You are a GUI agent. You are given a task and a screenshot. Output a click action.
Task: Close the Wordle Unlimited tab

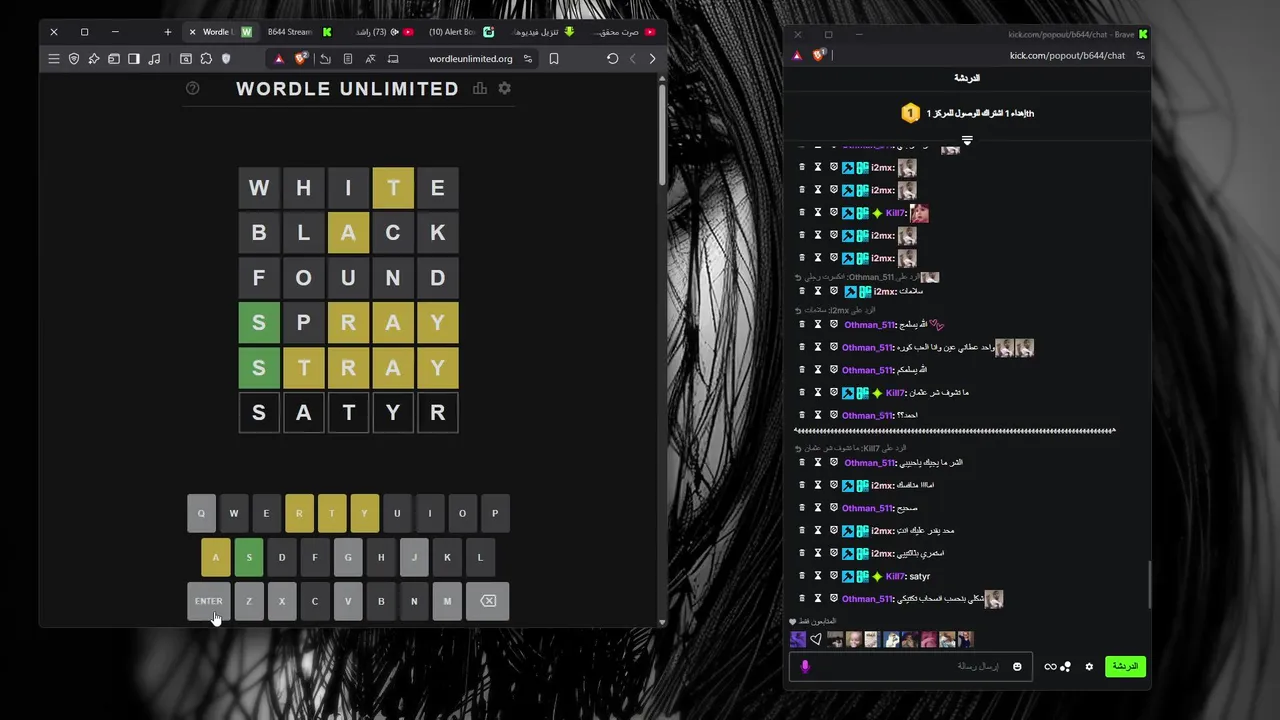point(192,32)
